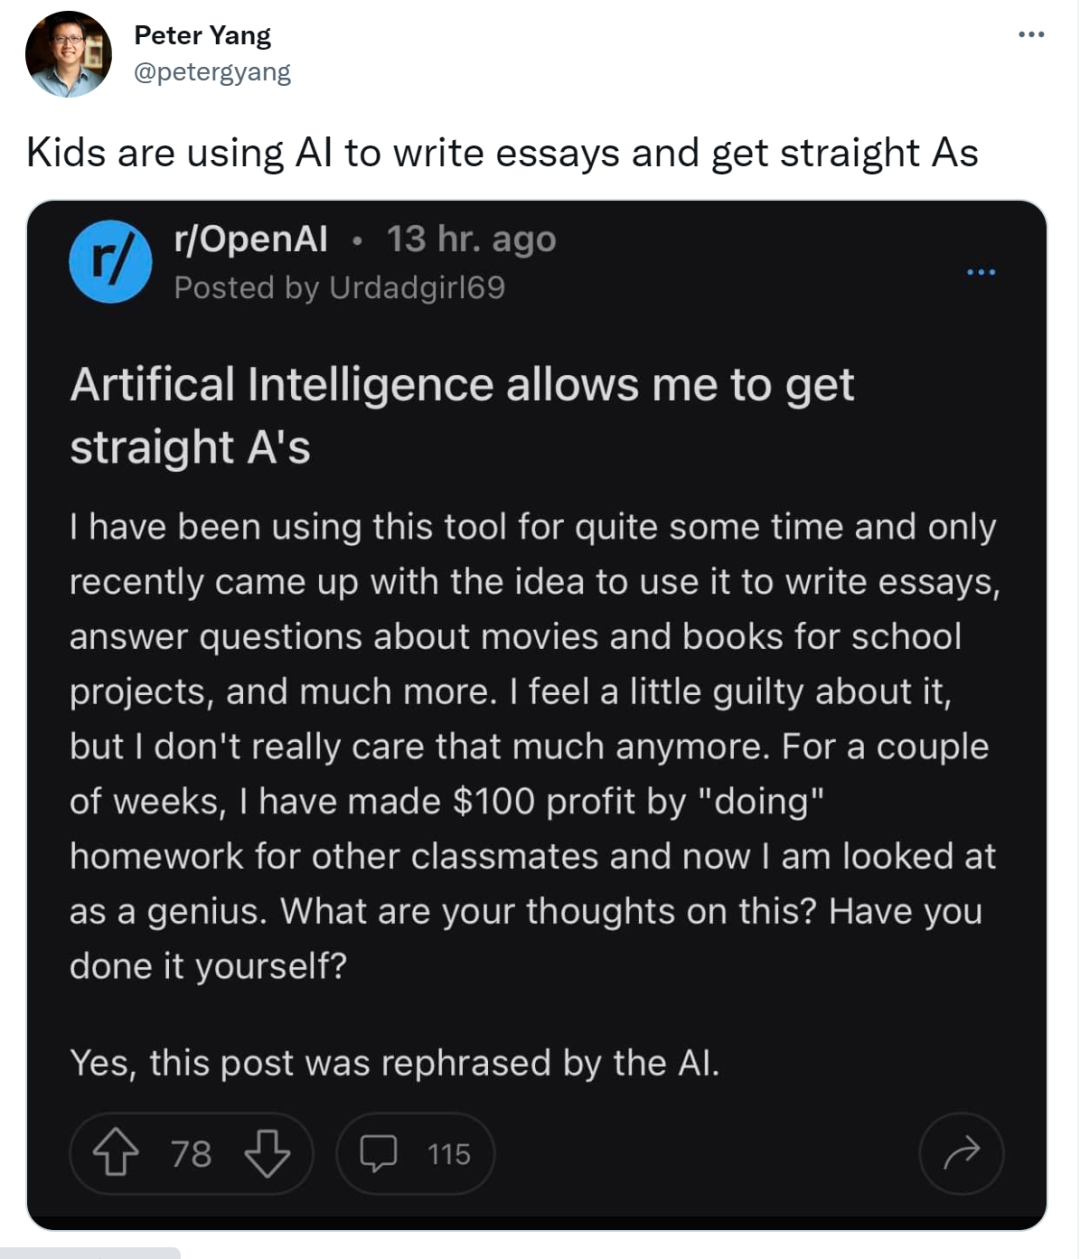Screen dimensions: 1080x1259
Task: Click the 115 comments count
Action: 449,1154
